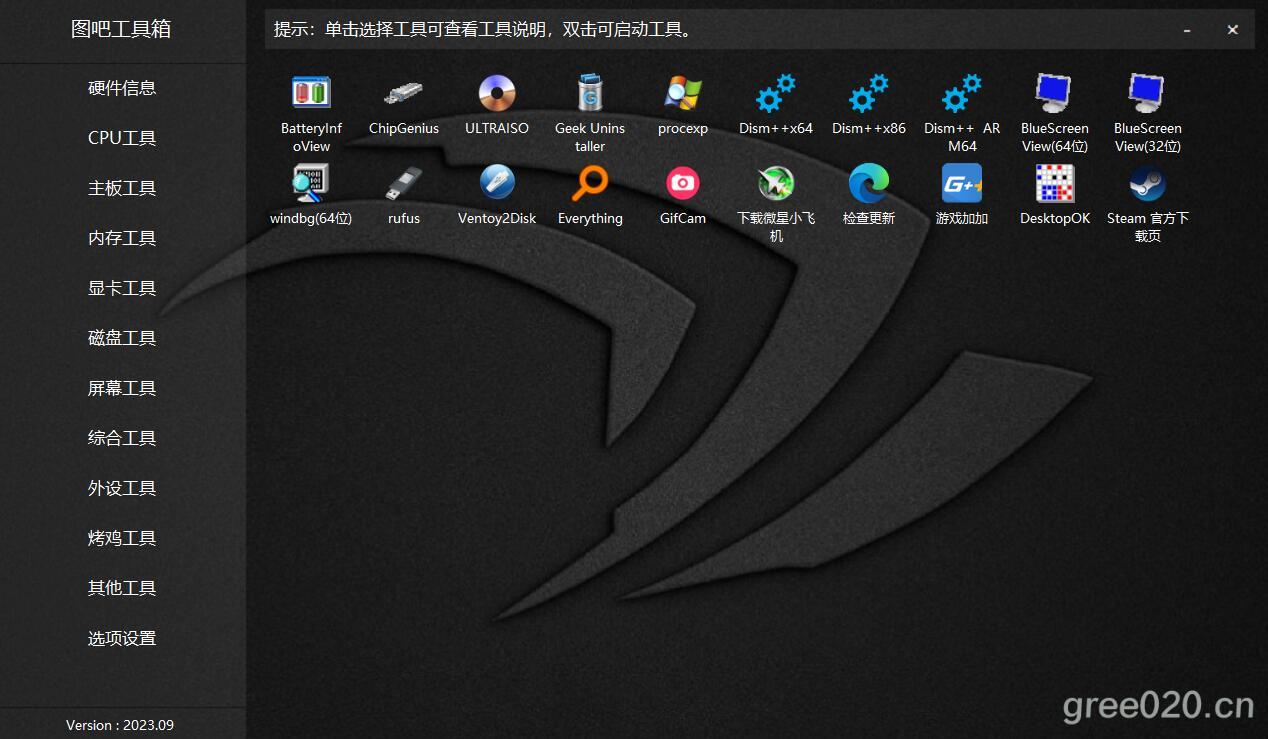This screenshot has height=739, width=1268.
Task: Open 选项设置 in the sidebar
Action: point(122,638)
